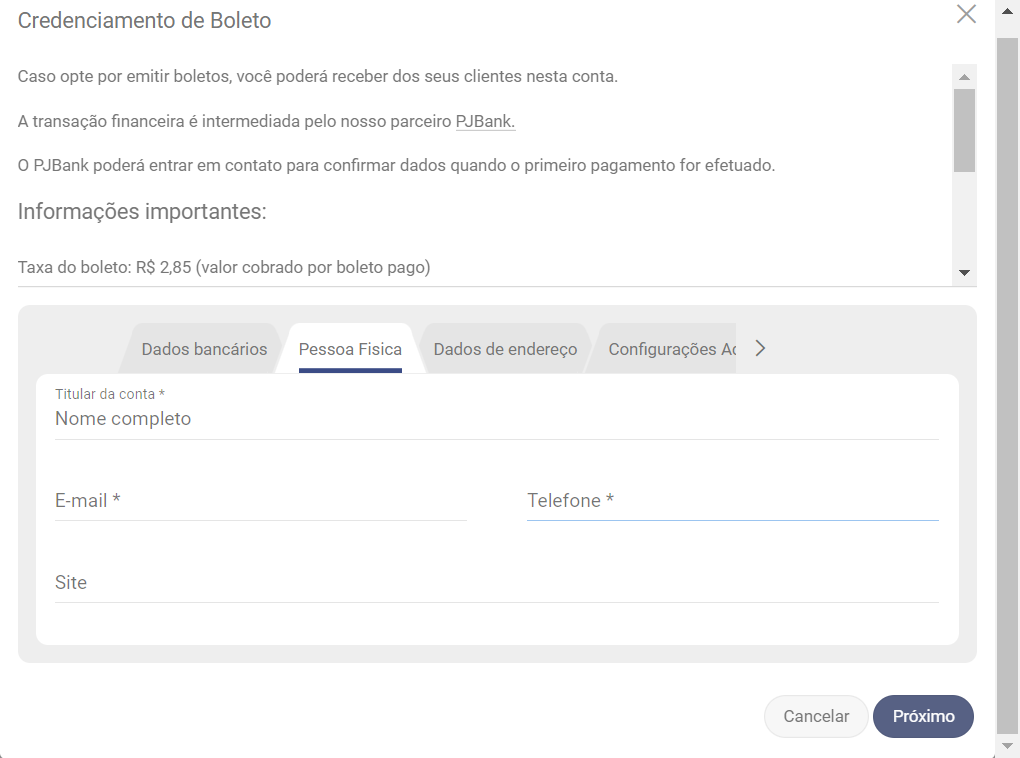This screenshot has width=1020, height=758.
Task: Click the outer page scrollbar down arrow
Action: [x=1008, y=747]
